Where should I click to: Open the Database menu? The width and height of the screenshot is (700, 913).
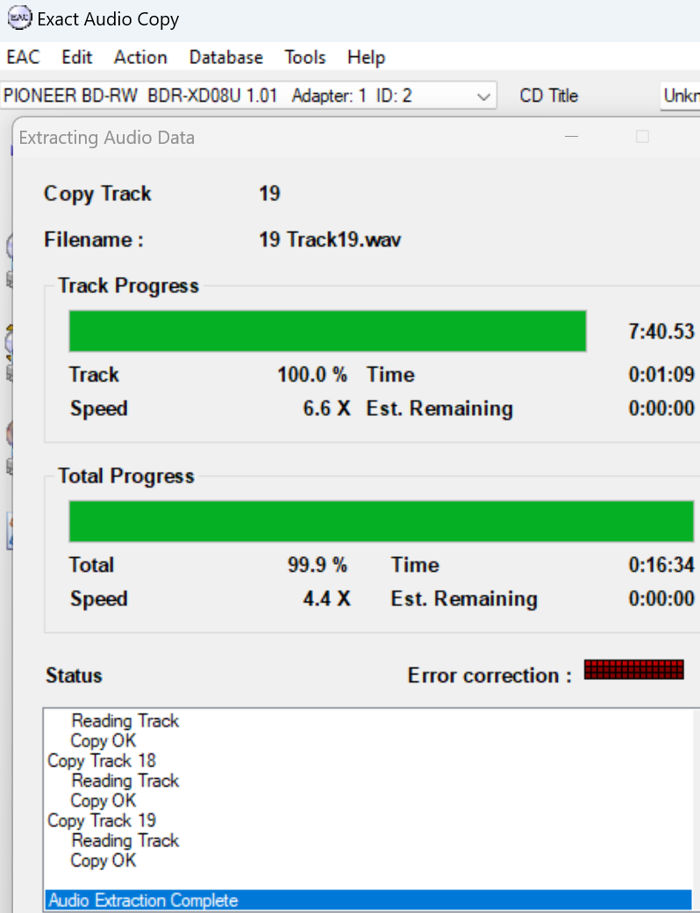(x=226, y=57)
